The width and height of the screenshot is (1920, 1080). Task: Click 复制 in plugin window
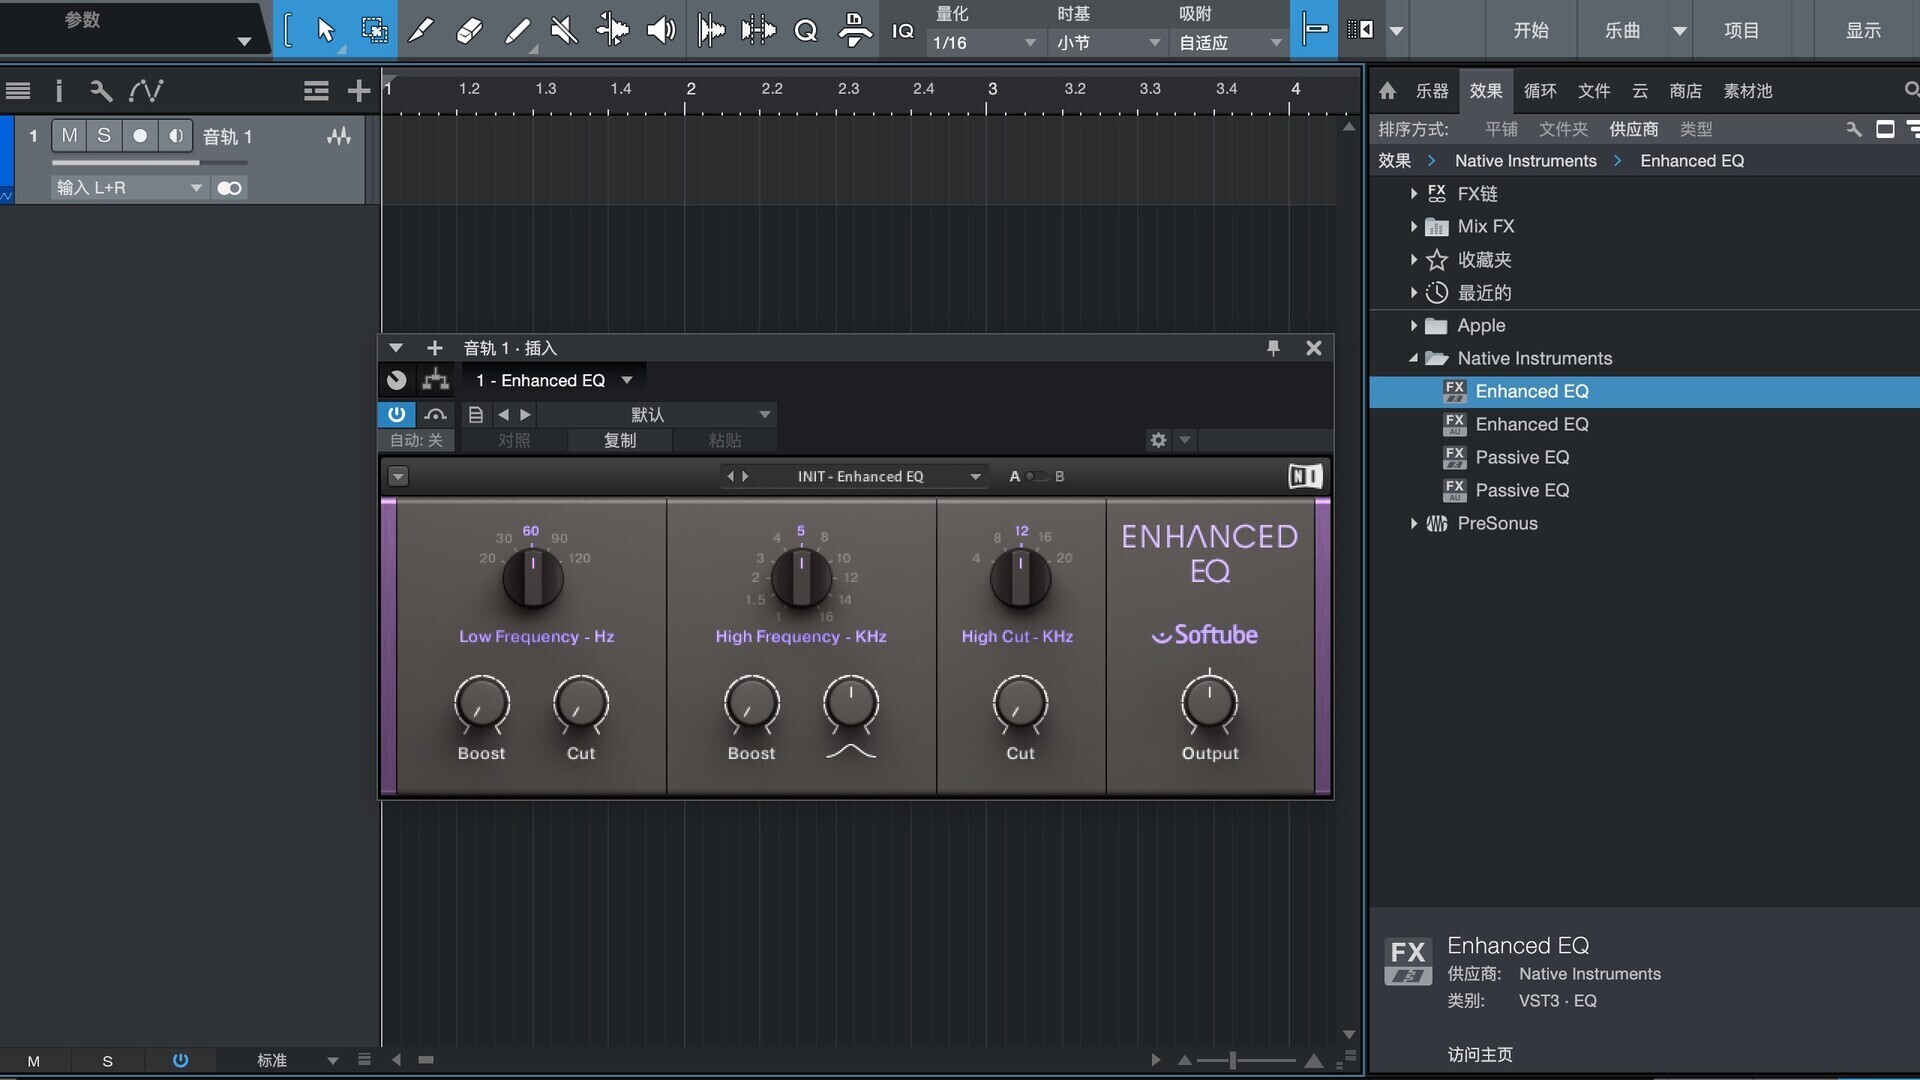tap(620, 440)
